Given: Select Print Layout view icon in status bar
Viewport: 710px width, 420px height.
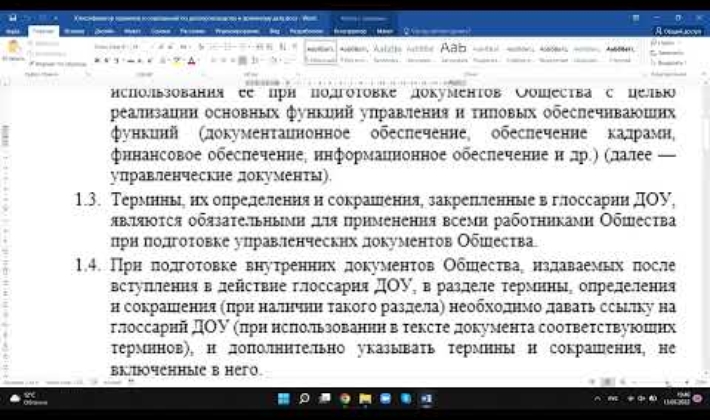Looking at the screenshot, I should [607, 382].
